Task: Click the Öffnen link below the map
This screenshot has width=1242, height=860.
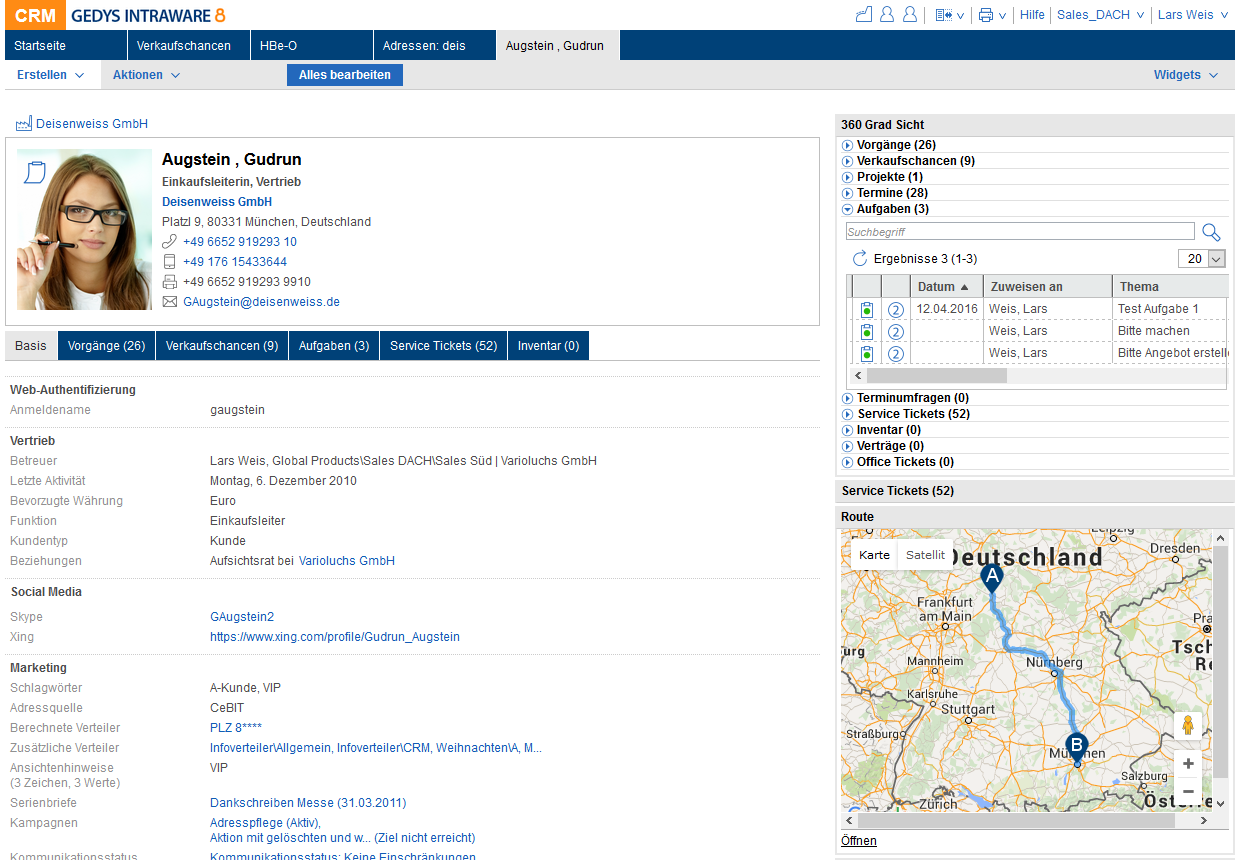Action: (x=859, y=841)
